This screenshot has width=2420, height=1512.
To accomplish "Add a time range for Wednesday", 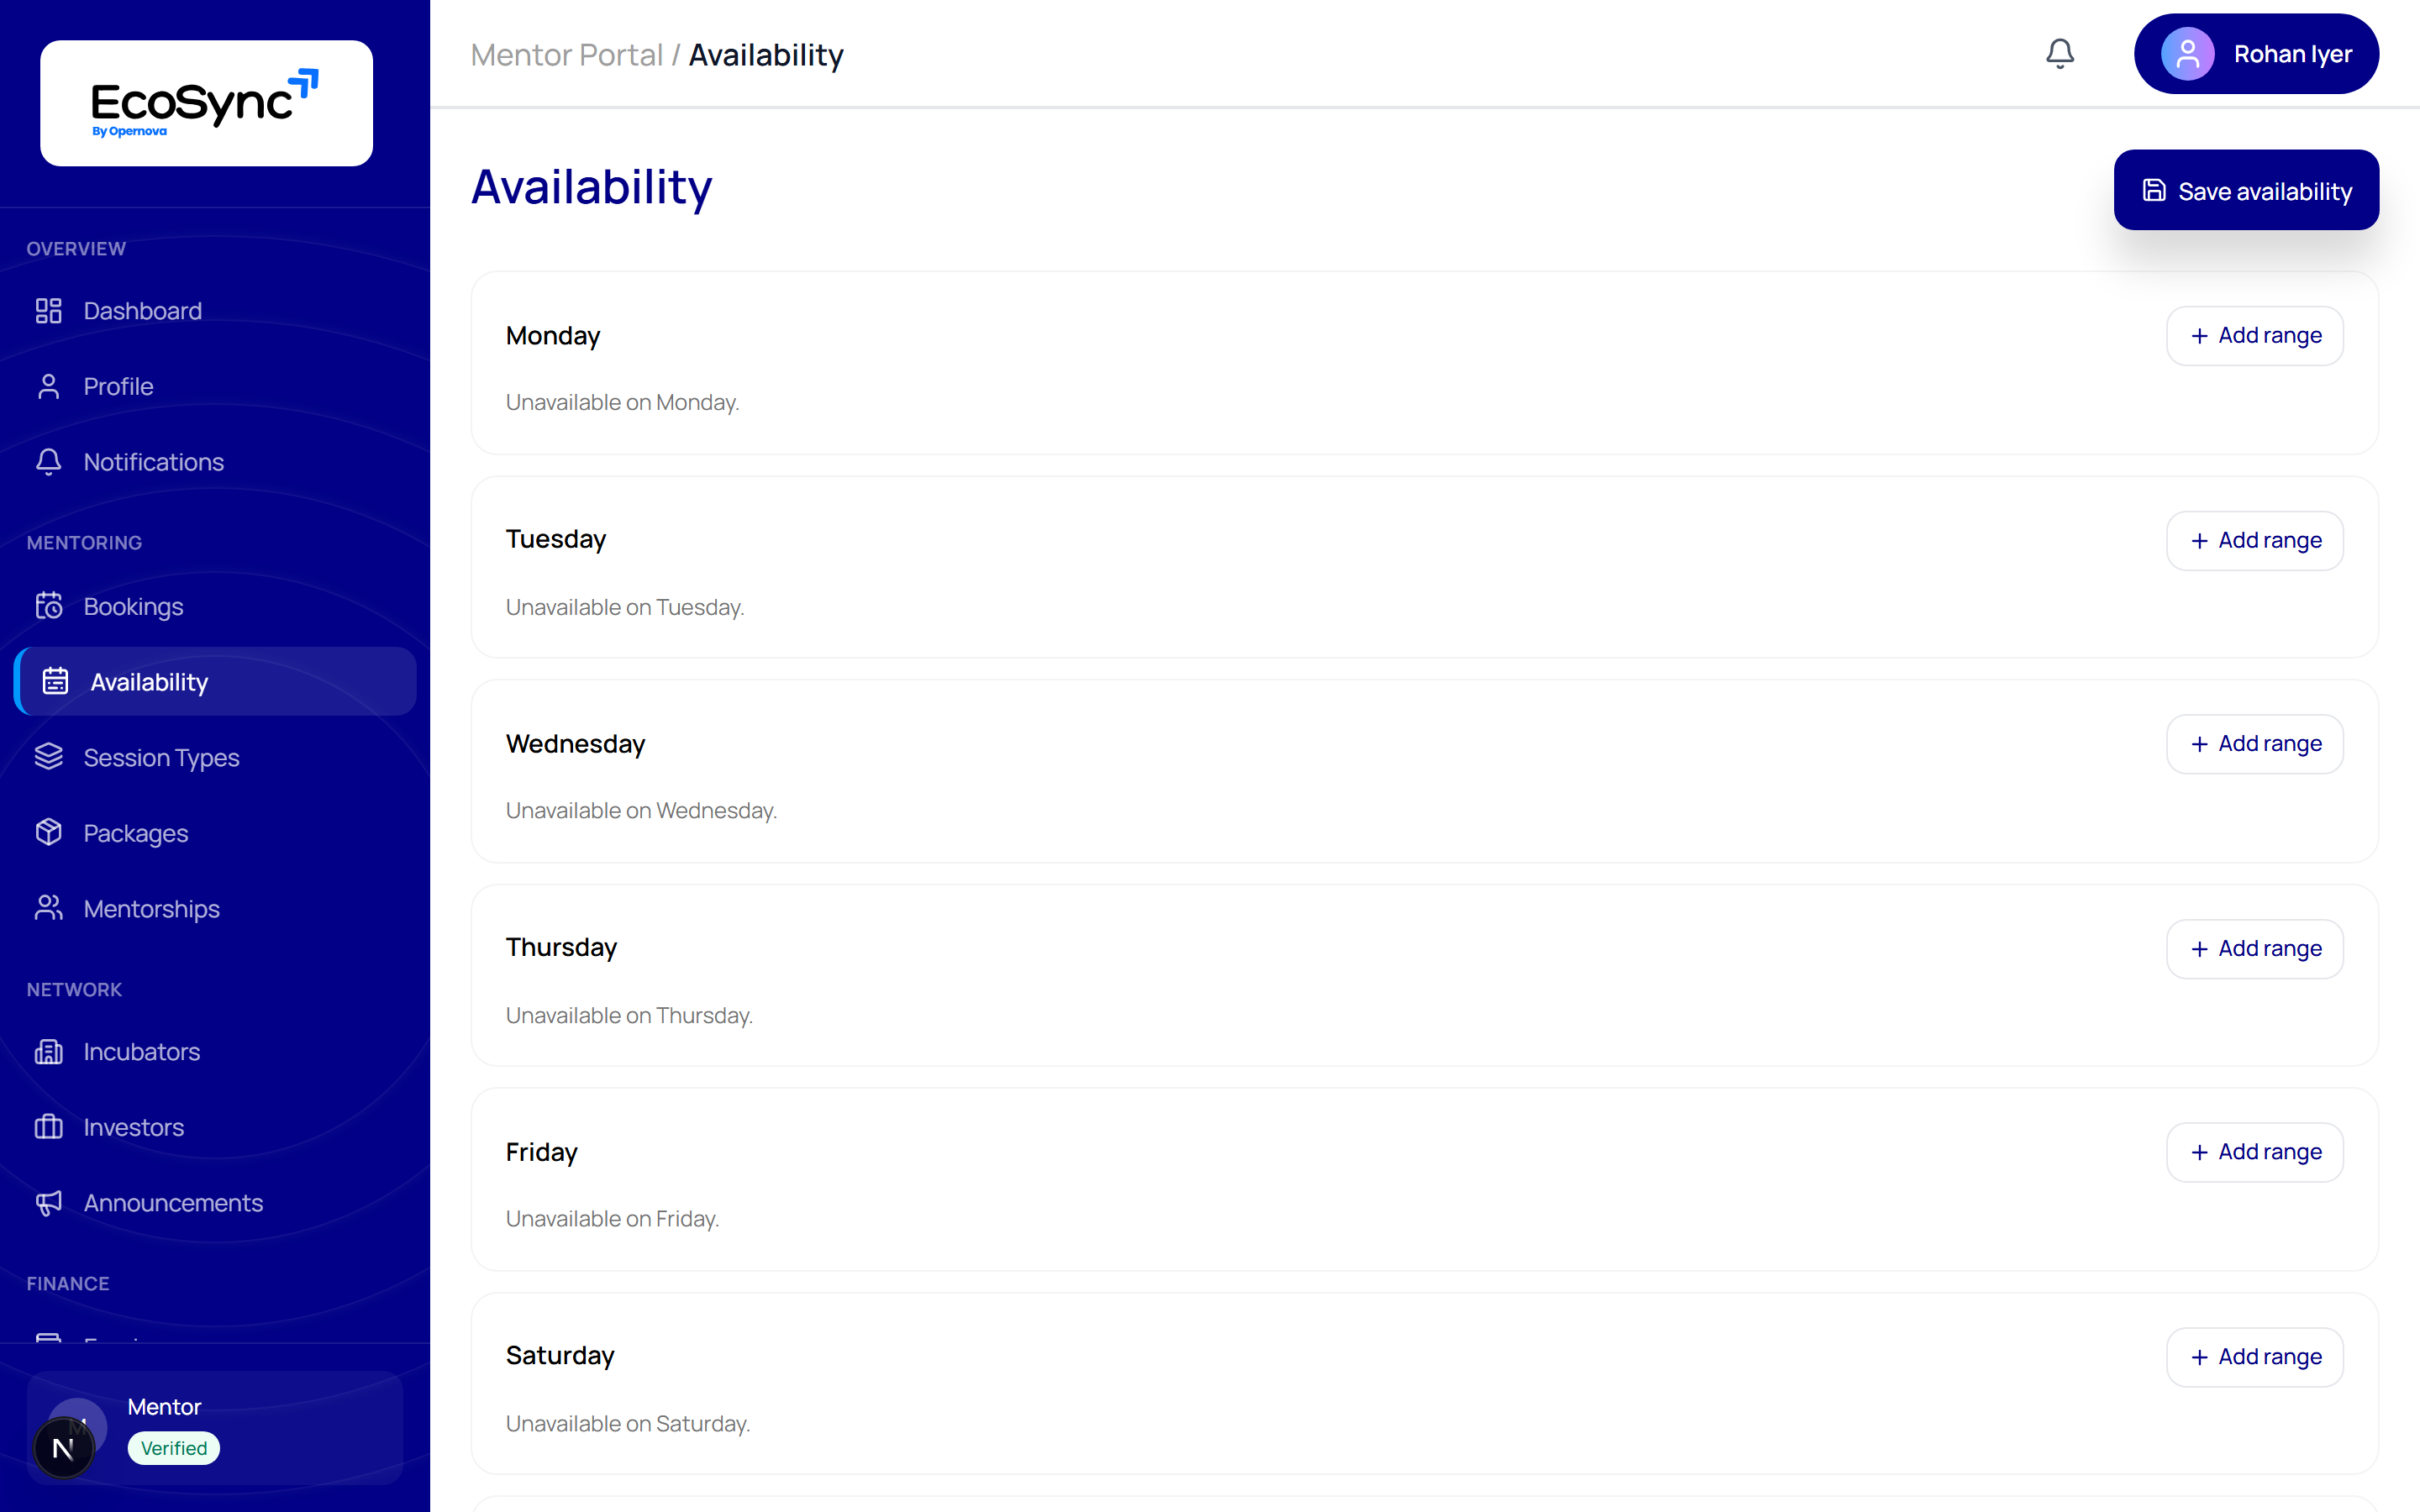I will coord(2255,744).
